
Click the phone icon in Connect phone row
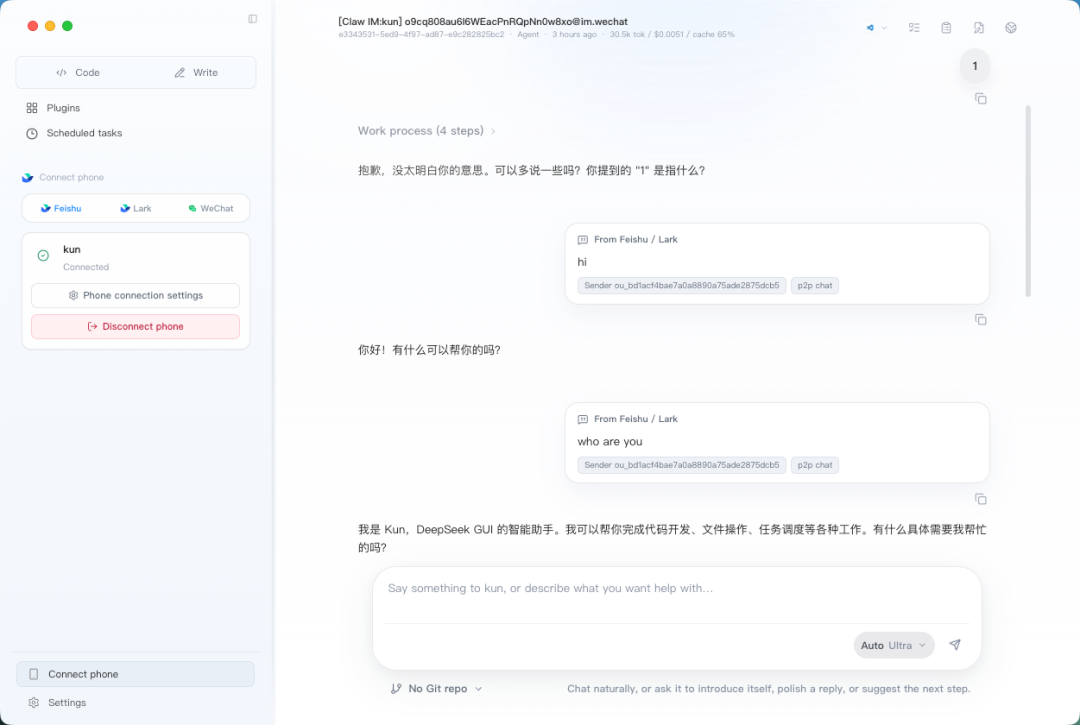[33, 674]
